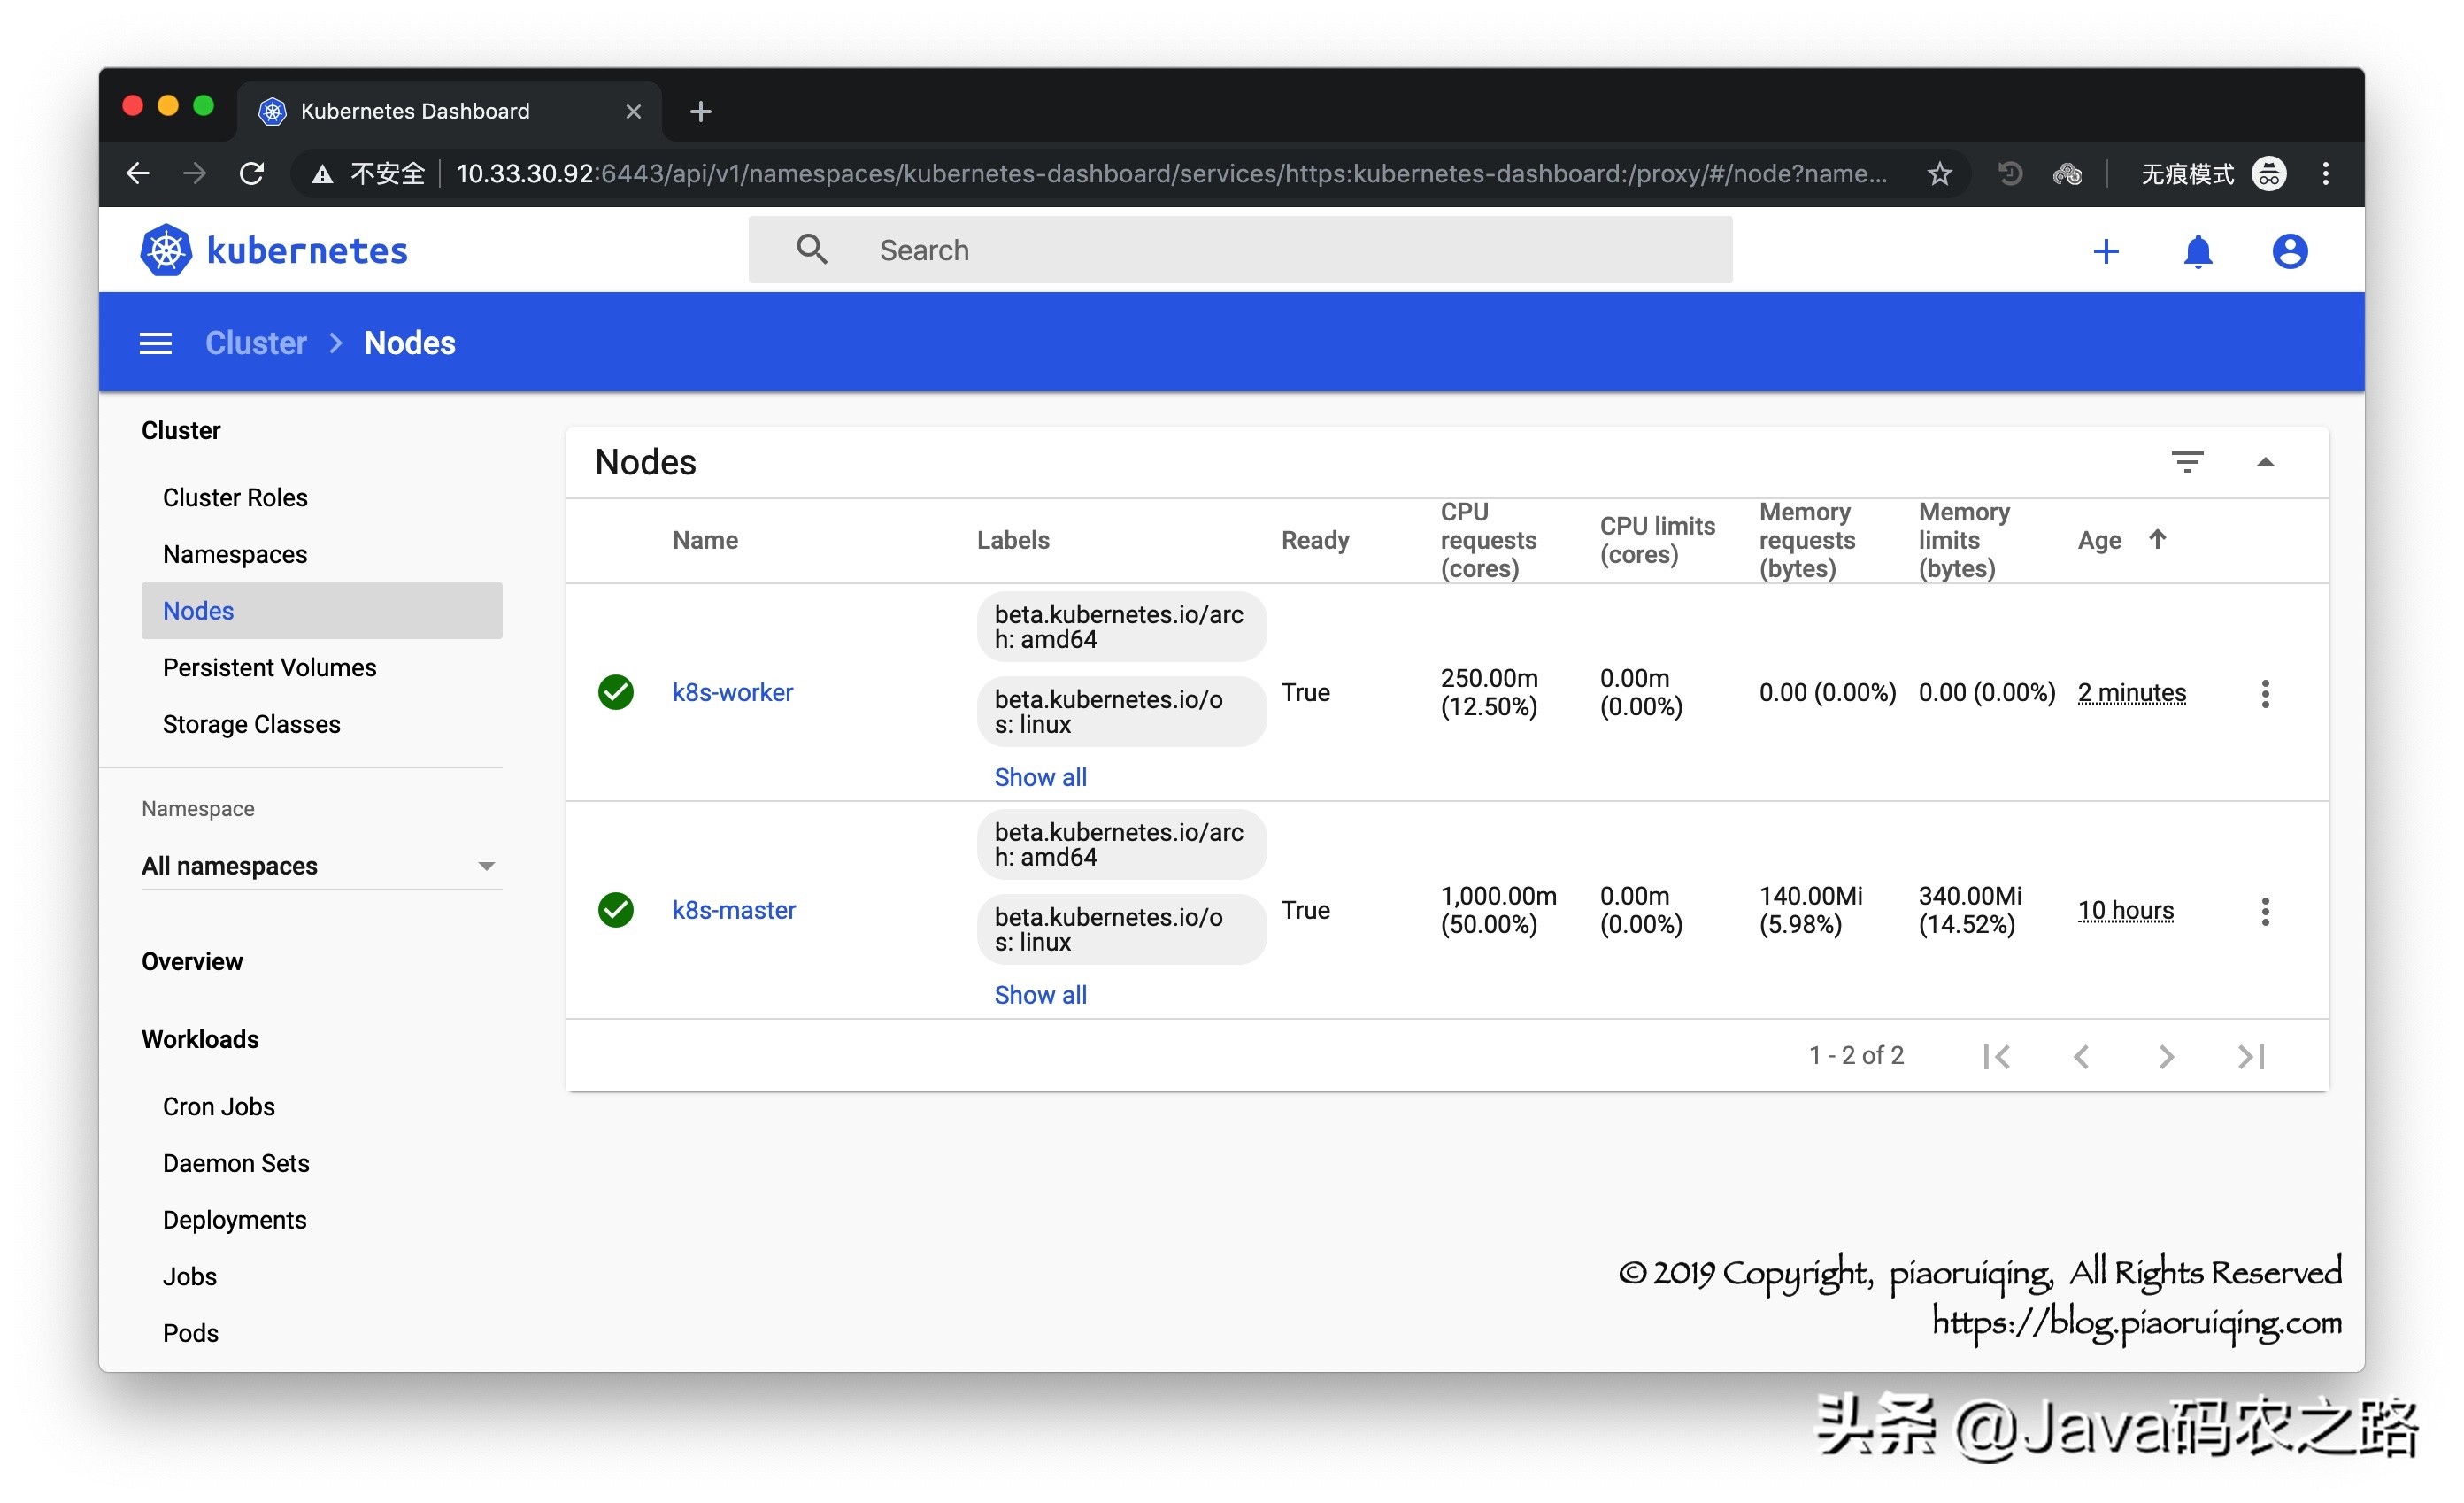Open the three-dot menu for k8s-master node
Screen dimensions: 2464x1503
pyautogui.click(x=2265, y=911)
